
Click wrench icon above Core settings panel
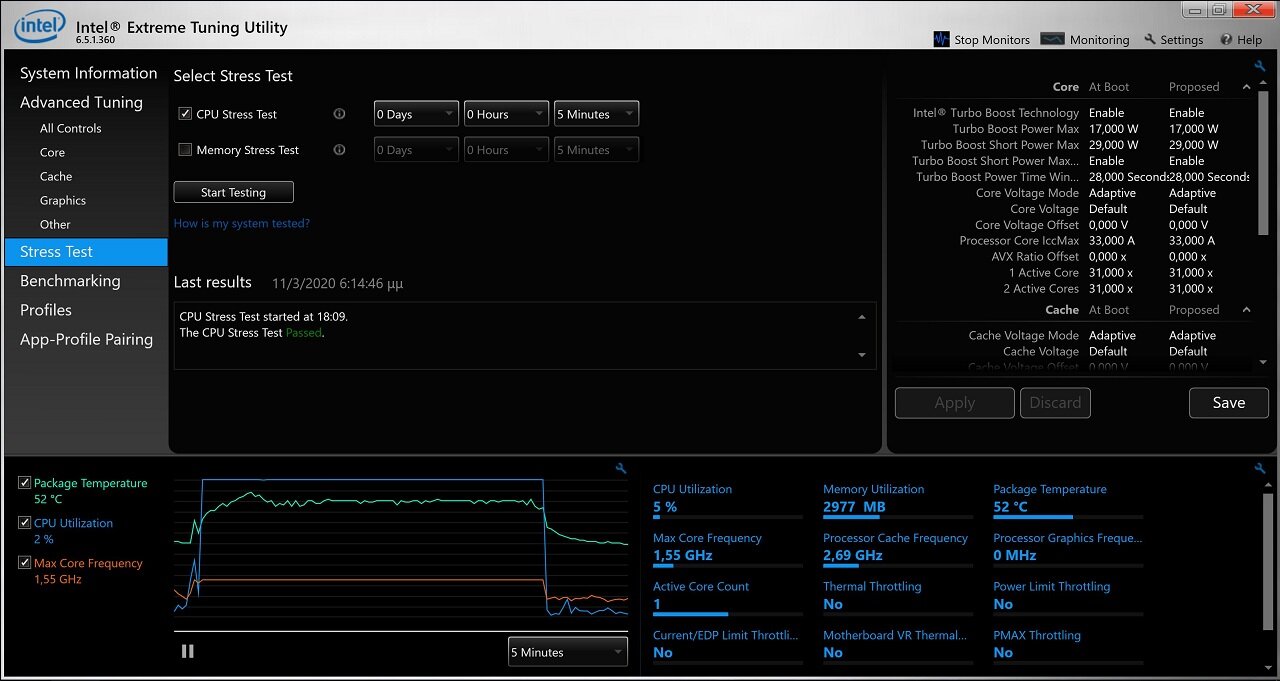1260,66
